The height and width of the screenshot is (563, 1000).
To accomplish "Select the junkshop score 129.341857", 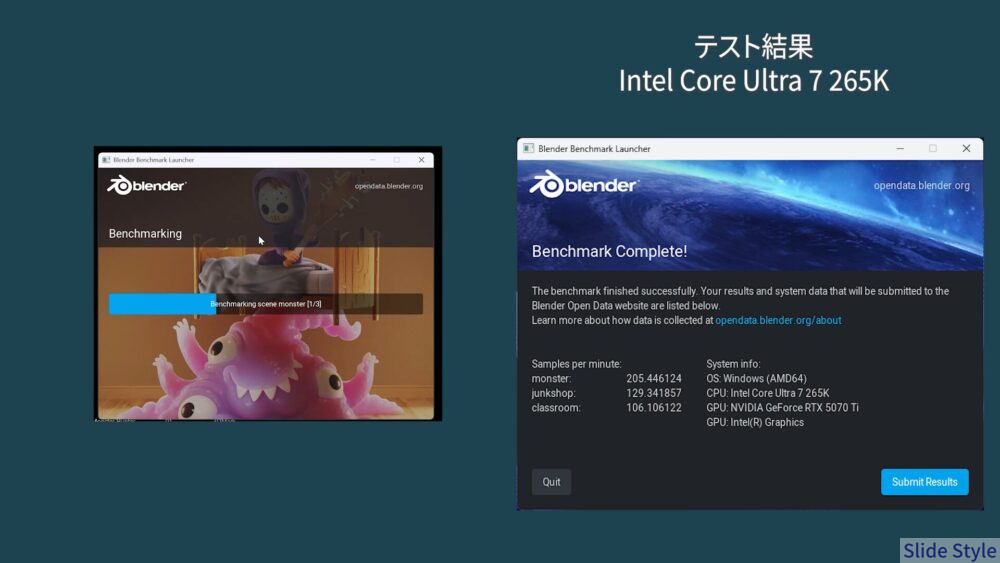I will (x=654, y=393).
